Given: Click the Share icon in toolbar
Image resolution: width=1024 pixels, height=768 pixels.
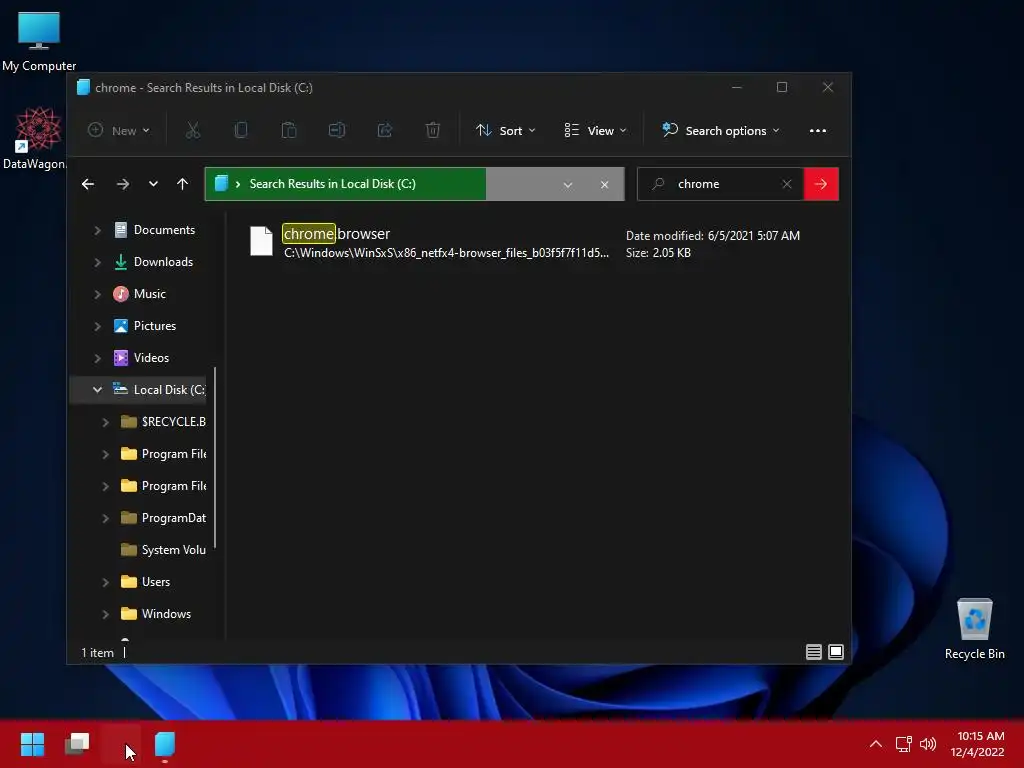Looking at the screenshot, I should pyautogui.click(x=385, y=131).
